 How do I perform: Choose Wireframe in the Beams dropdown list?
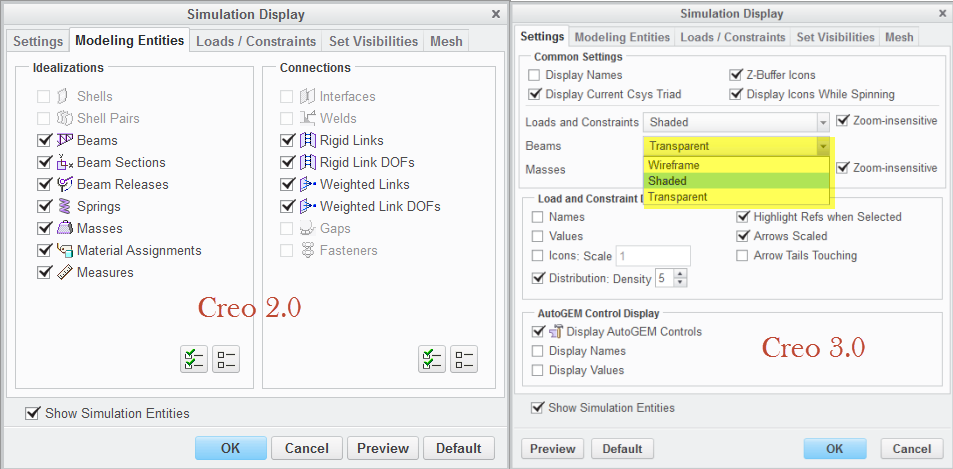coord(736,165)
